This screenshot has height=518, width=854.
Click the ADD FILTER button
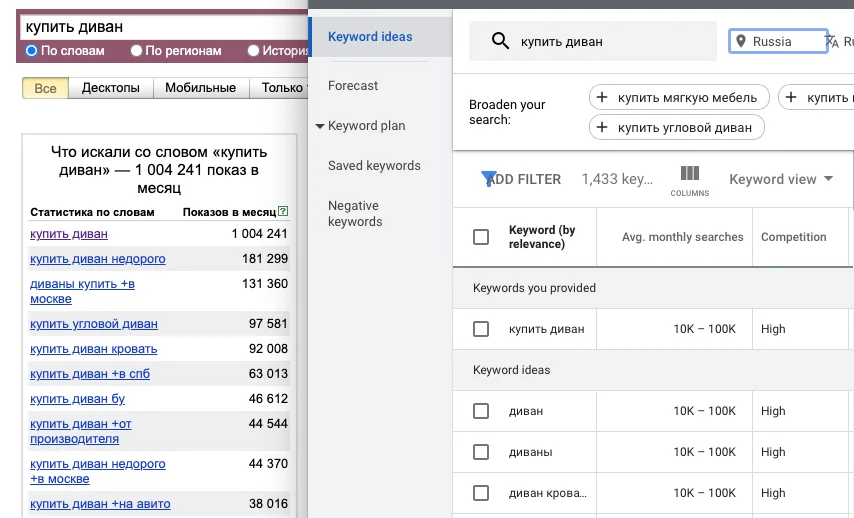523,179
